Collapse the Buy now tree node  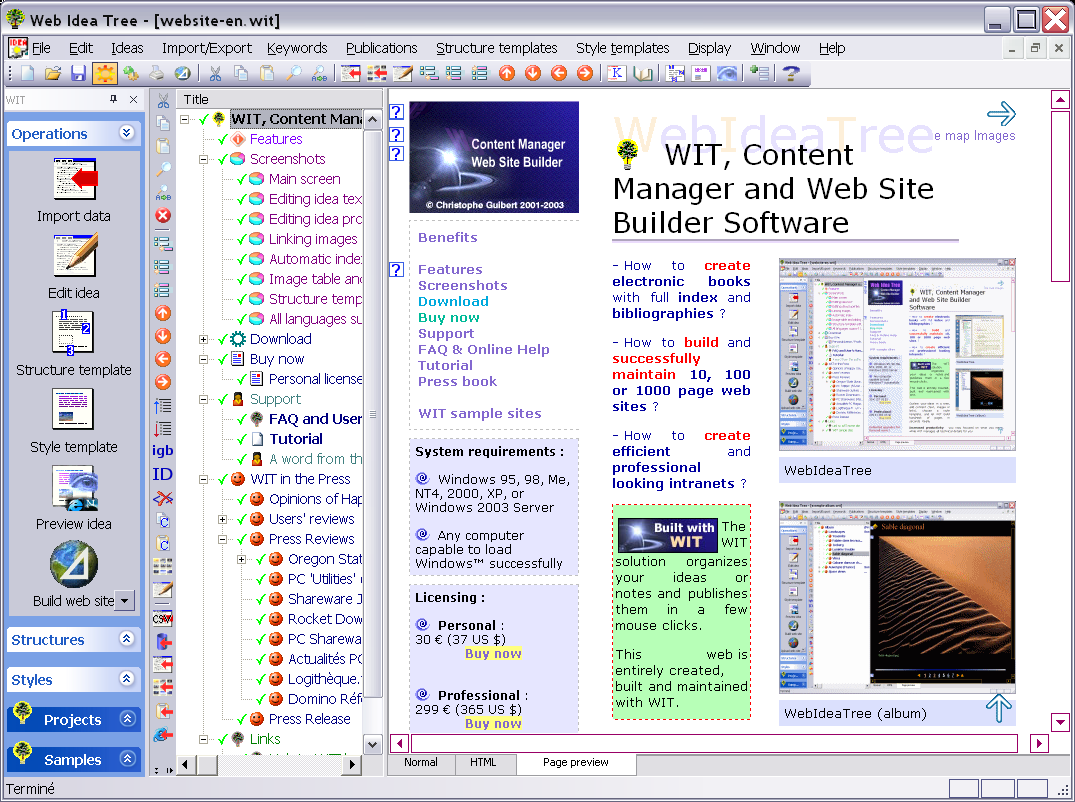pos(204,359)
